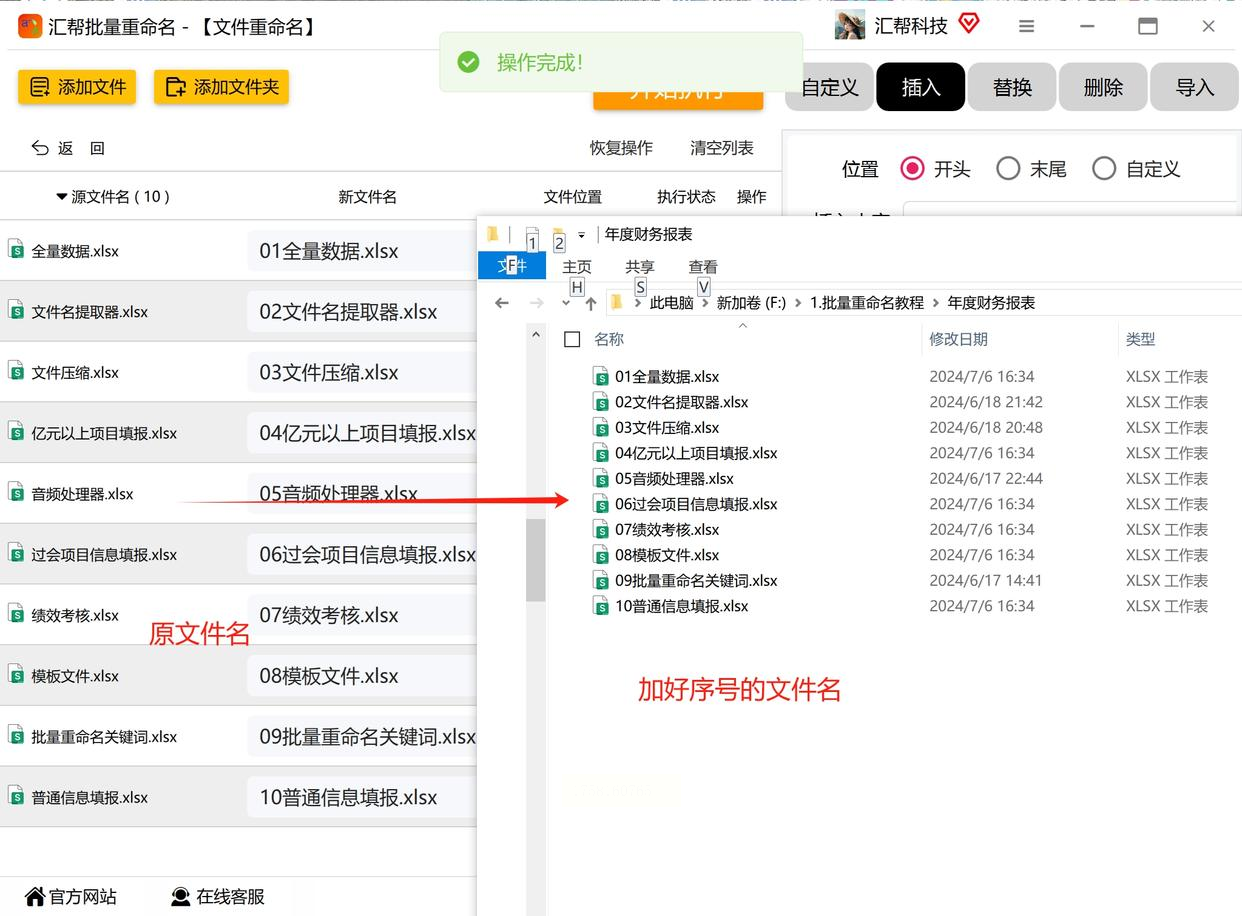Viewport: 1242px width, 916px height.
Task: Click Explorer up-one-level arrow
Action: click(x=591, y=304)
